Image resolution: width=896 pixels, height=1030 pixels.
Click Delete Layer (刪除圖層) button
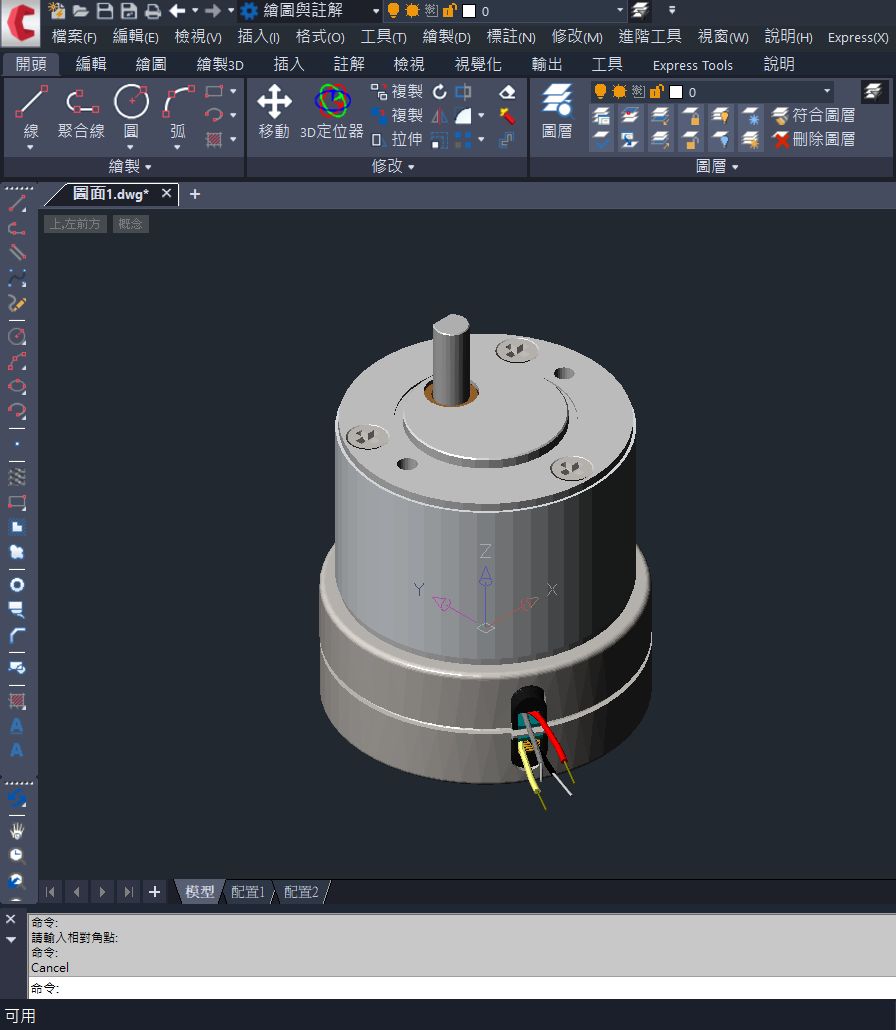pos(814,139)
